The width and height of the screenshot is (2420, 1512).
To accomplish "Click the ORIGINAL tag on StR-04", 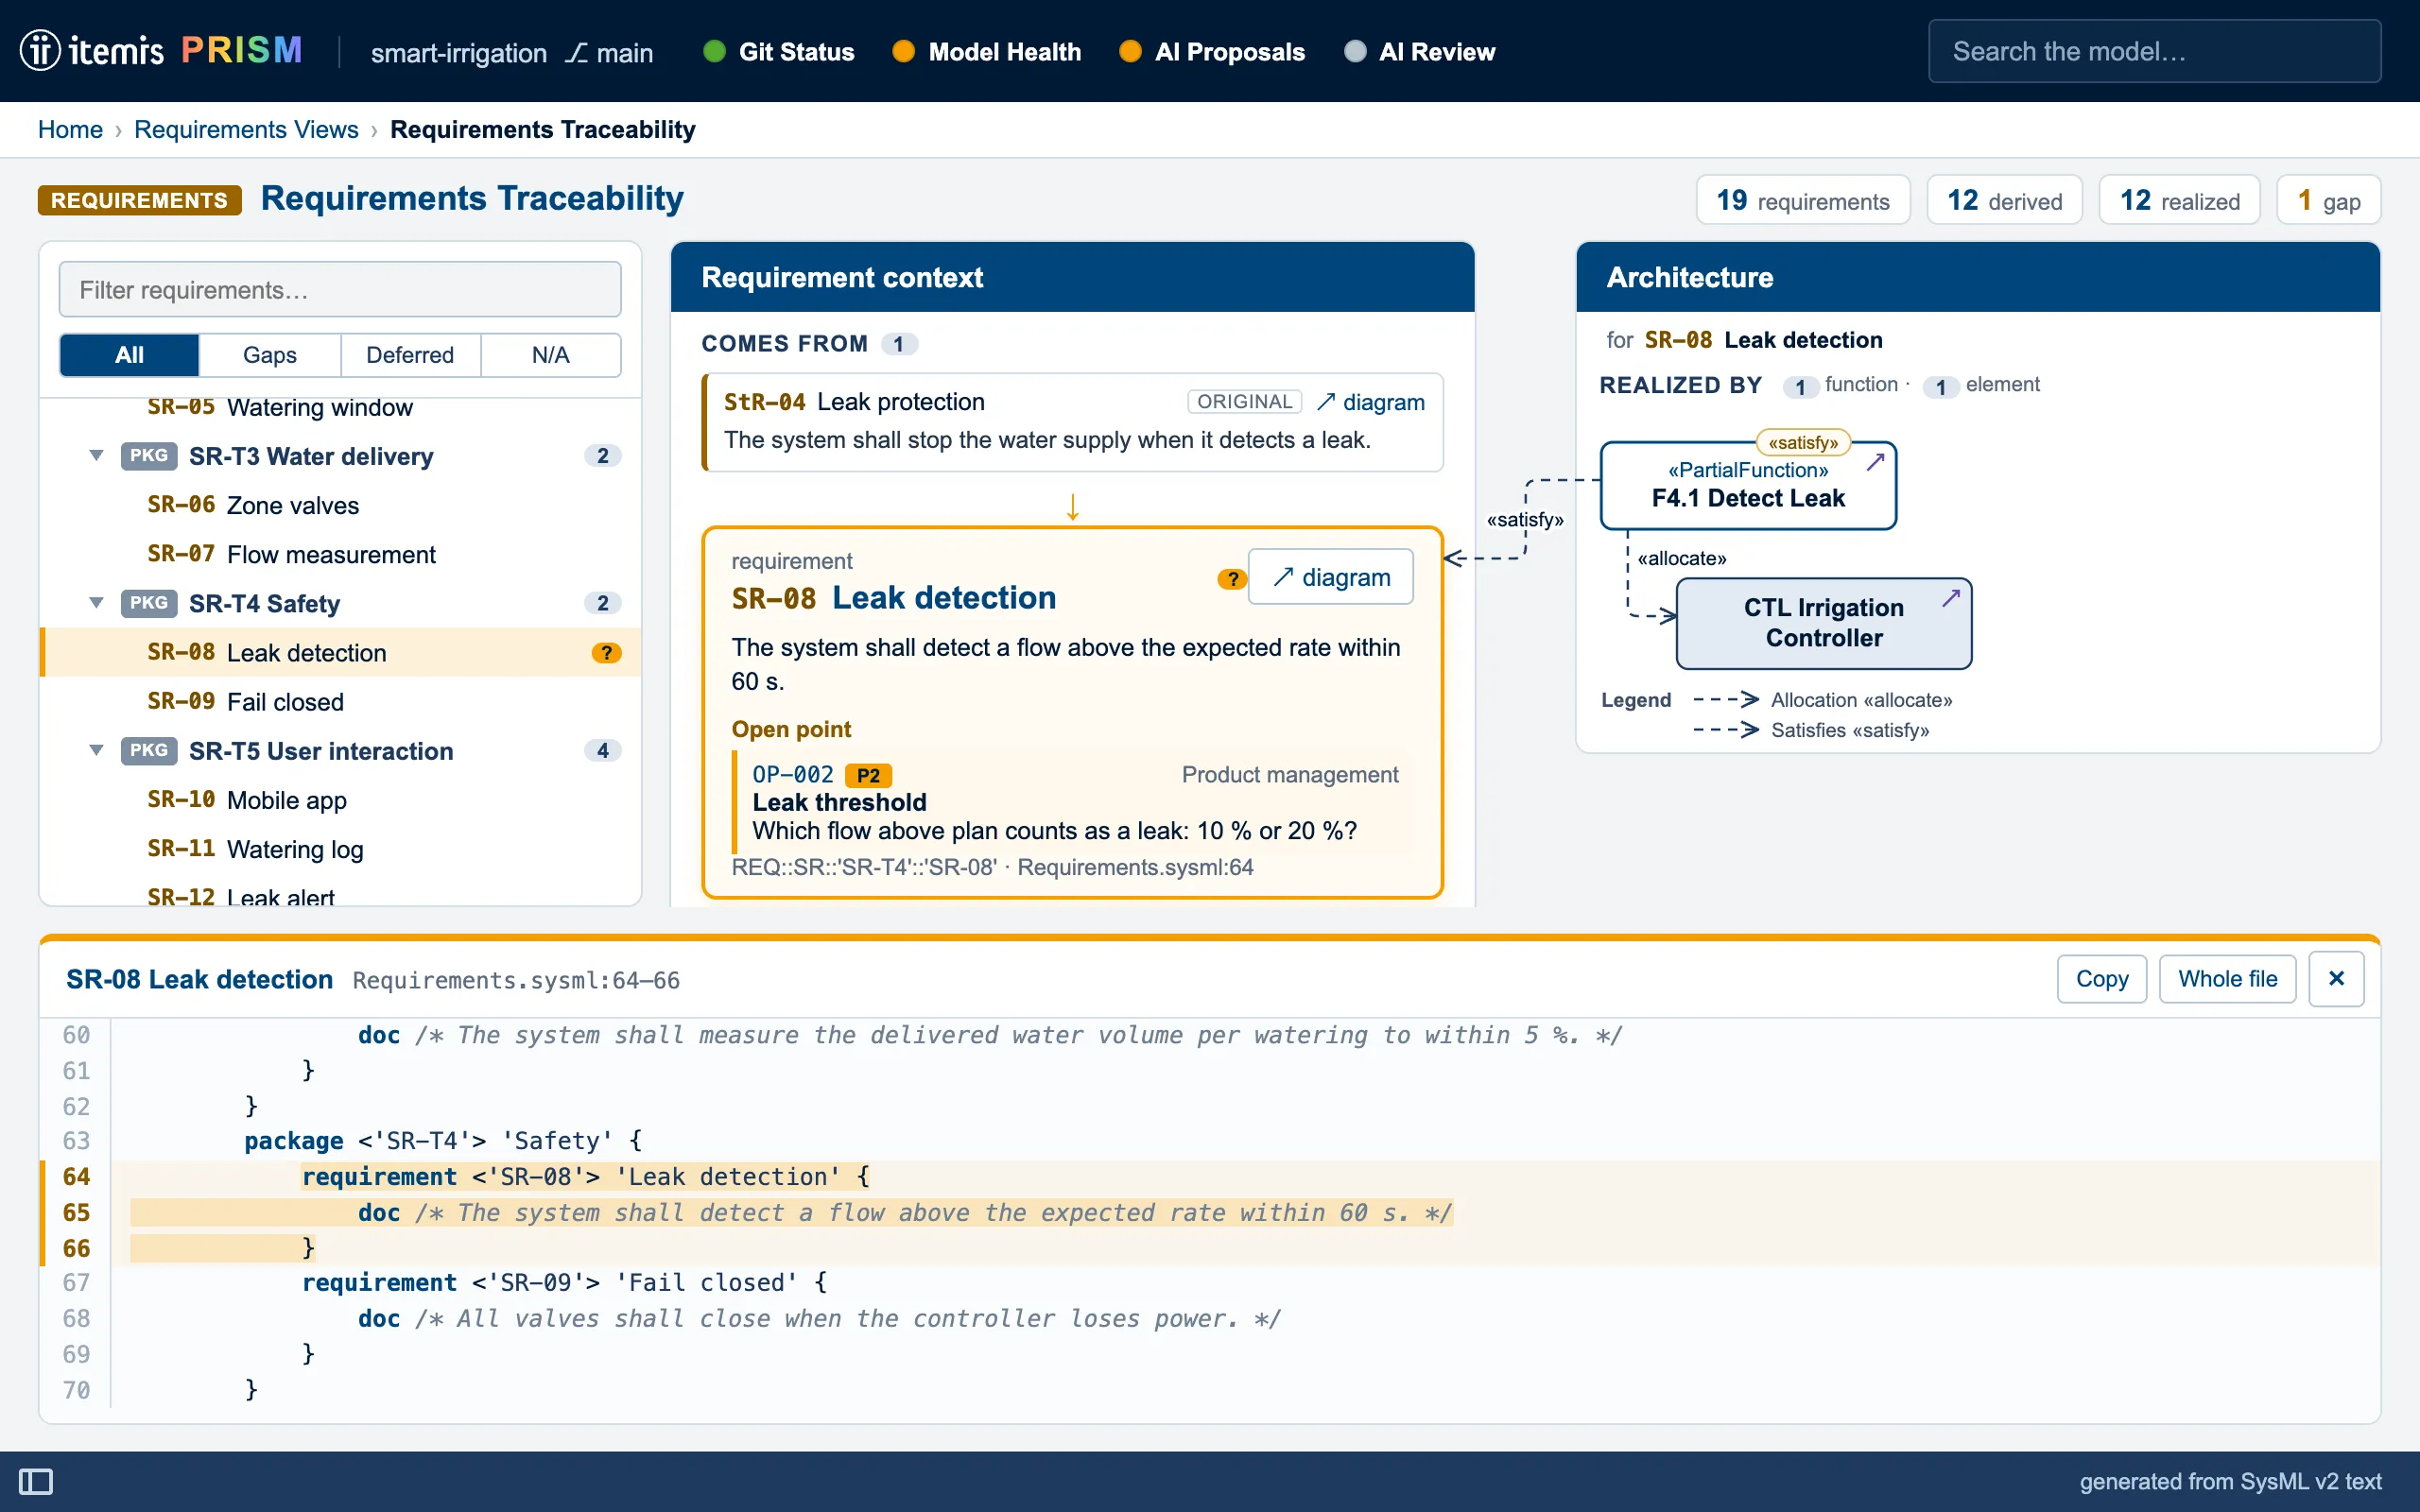I will point(1244,402).
